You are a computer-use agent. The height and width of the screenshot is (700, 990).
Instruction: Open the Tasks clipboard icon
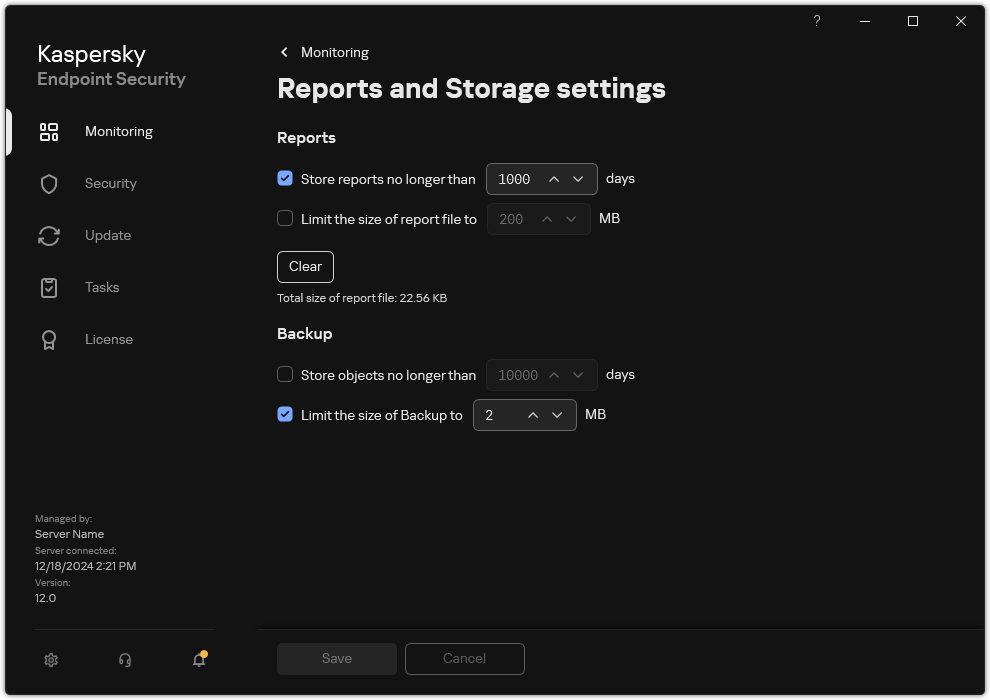[x=48, y=287]
